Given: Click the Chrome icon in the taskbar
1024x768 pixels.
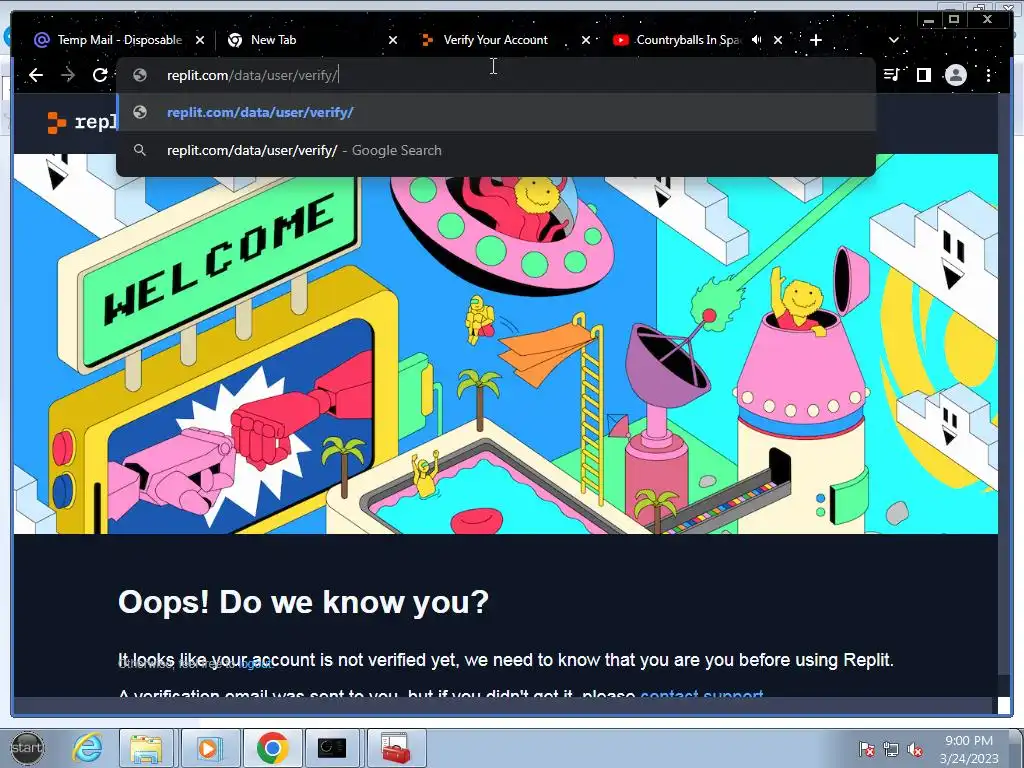Looking at the screenshot, I should (272, 748).
